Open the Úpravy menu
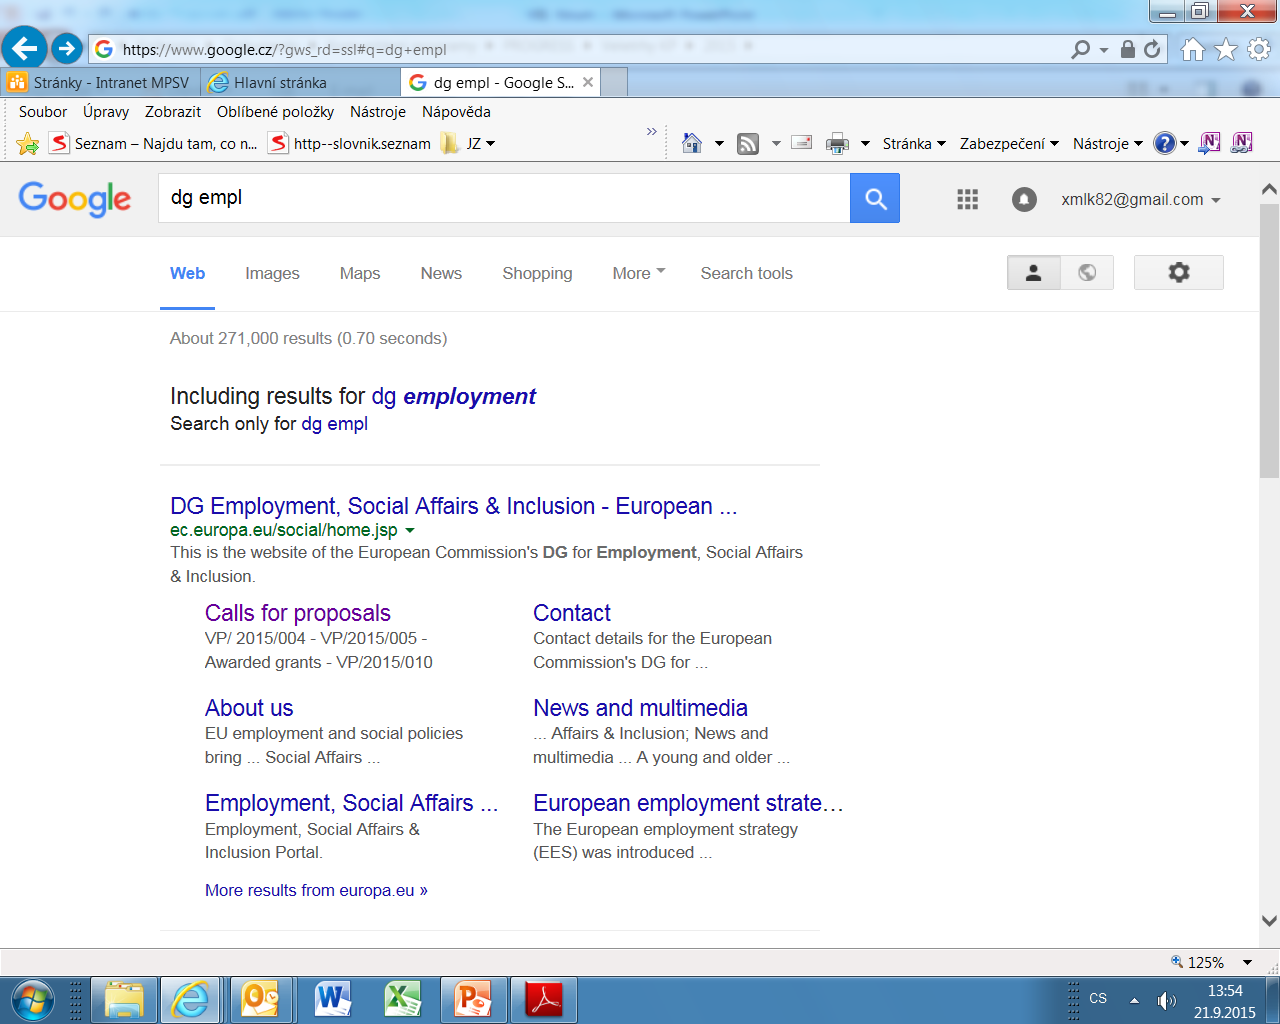The width and height of the screenshot is (1280, 1024). [x=106, y=112]
